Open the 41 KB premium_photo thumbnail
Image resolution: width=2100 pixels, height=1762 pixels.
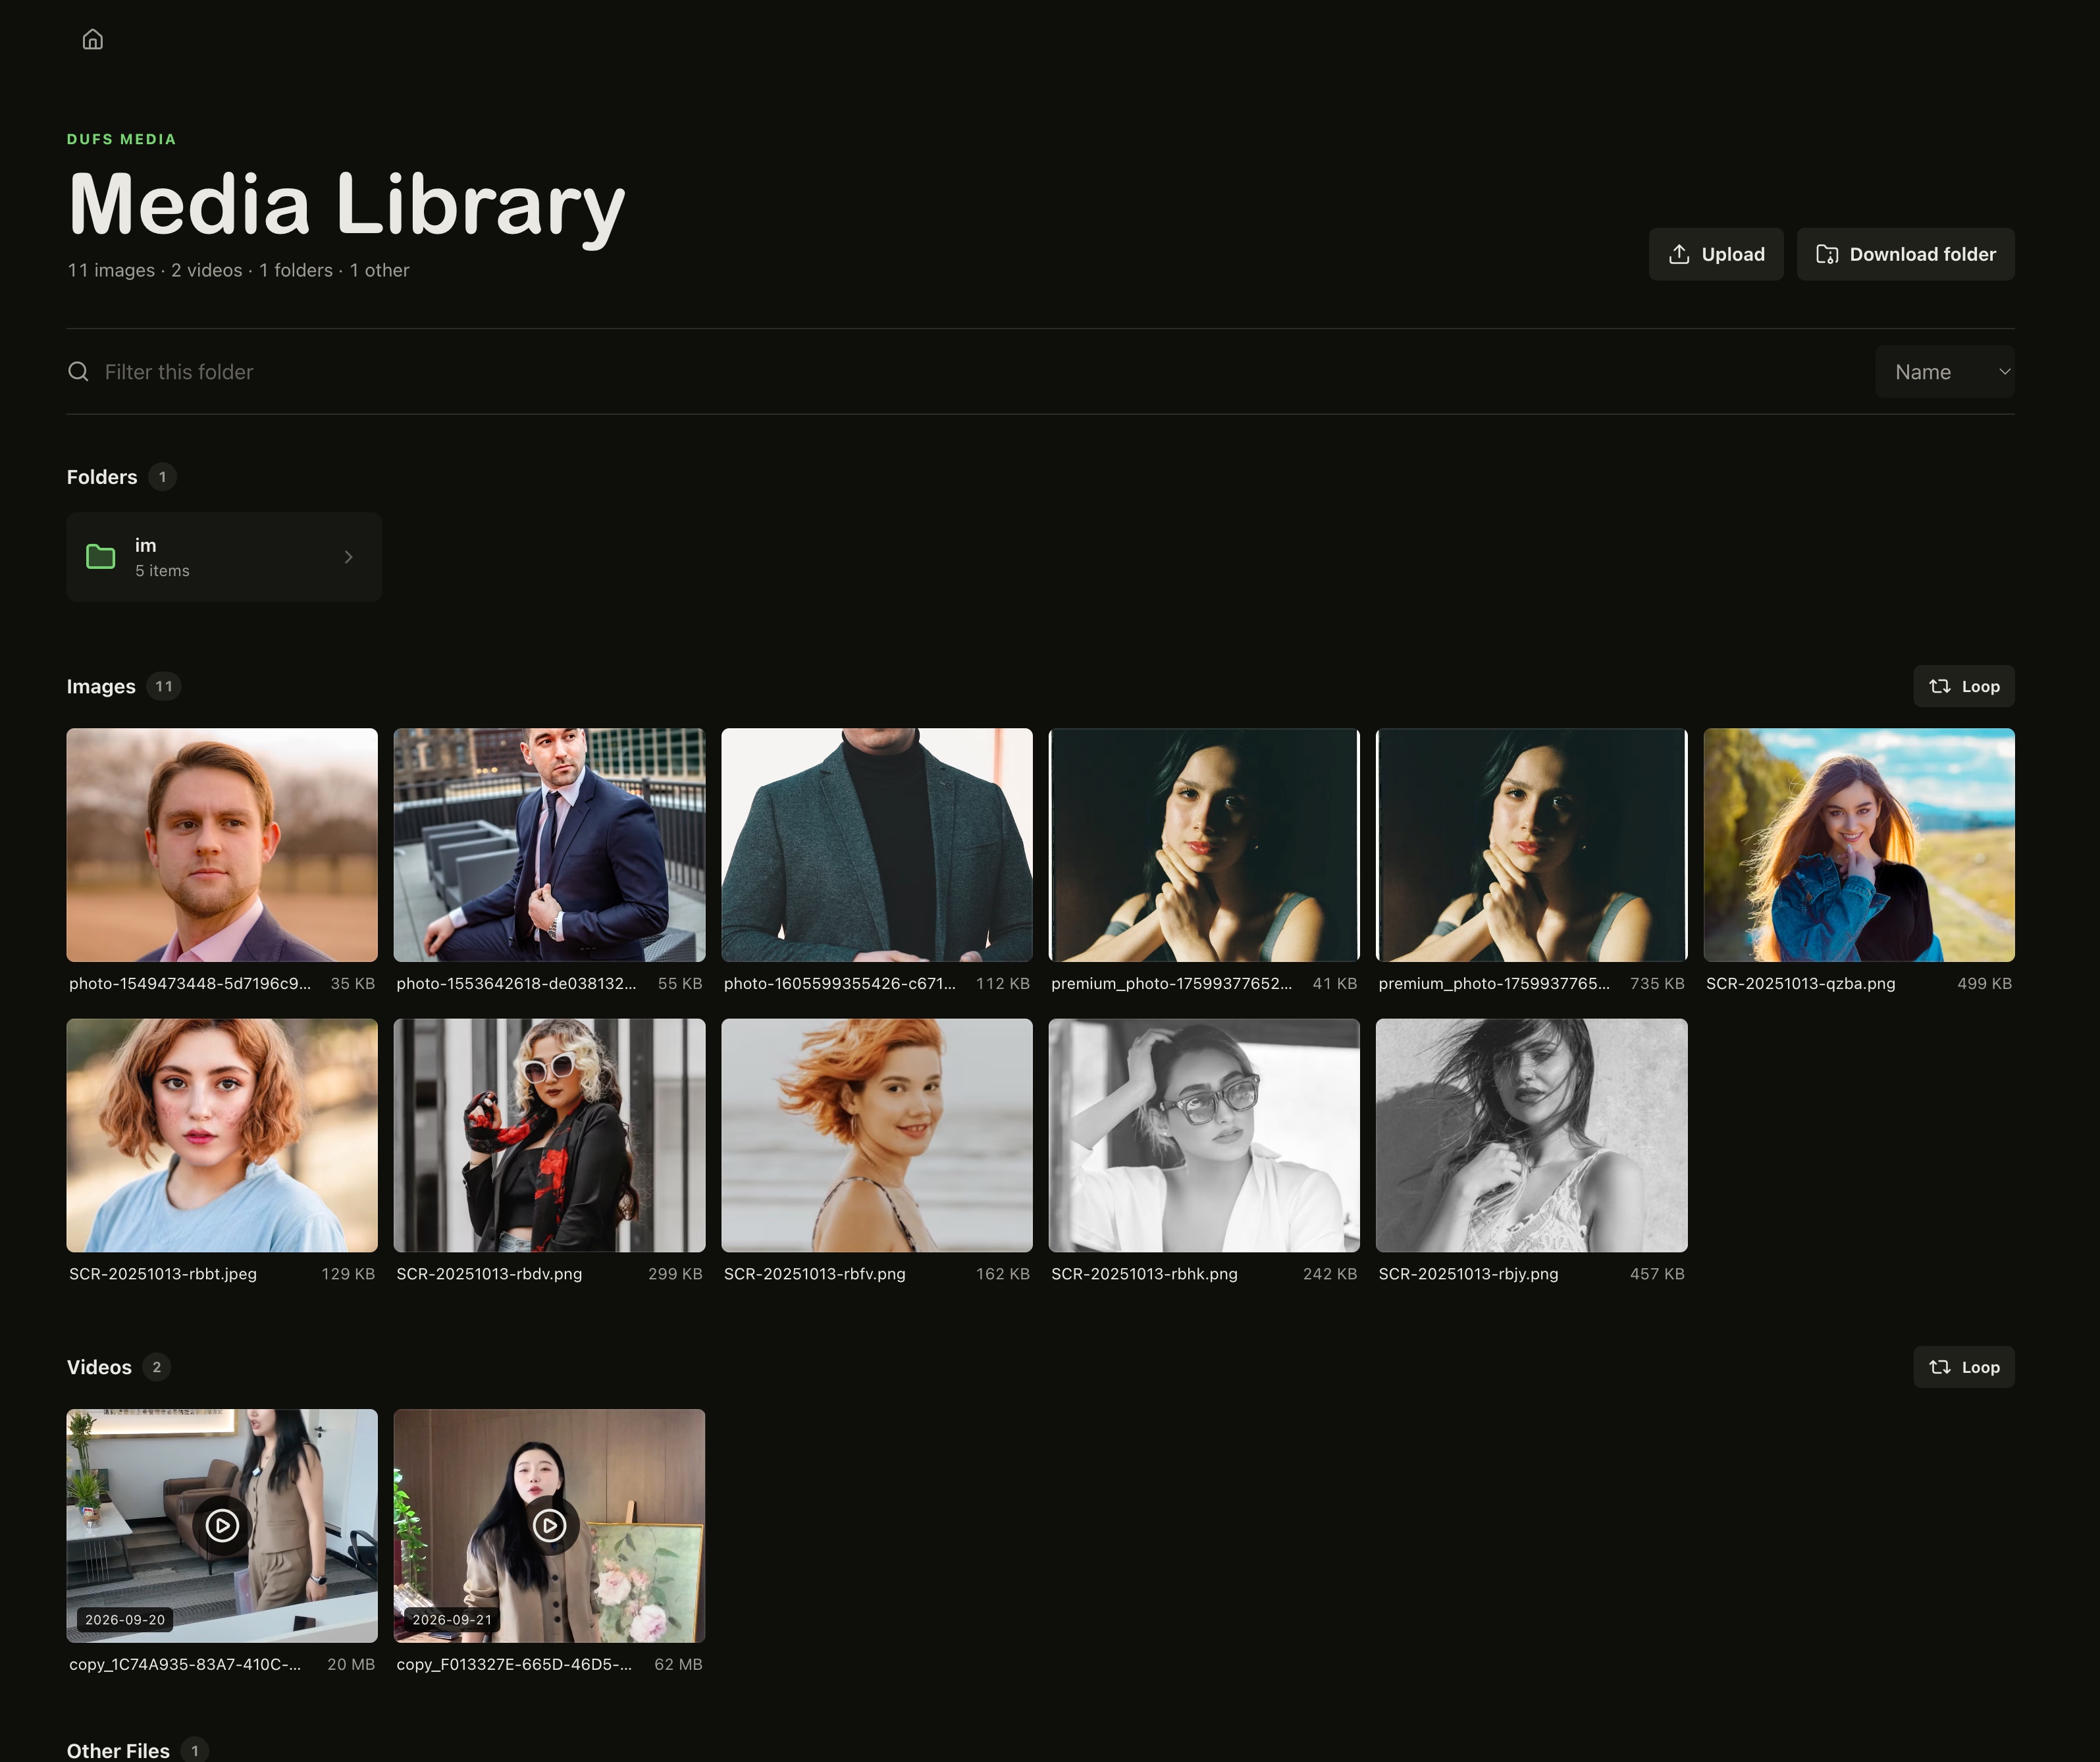click(1204, 845)
